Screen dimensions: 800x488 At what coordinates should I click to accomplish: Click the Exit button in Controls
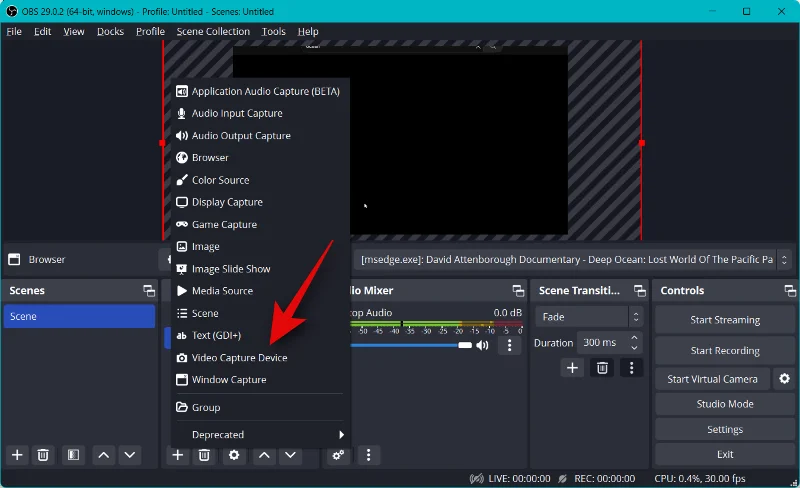725,454
